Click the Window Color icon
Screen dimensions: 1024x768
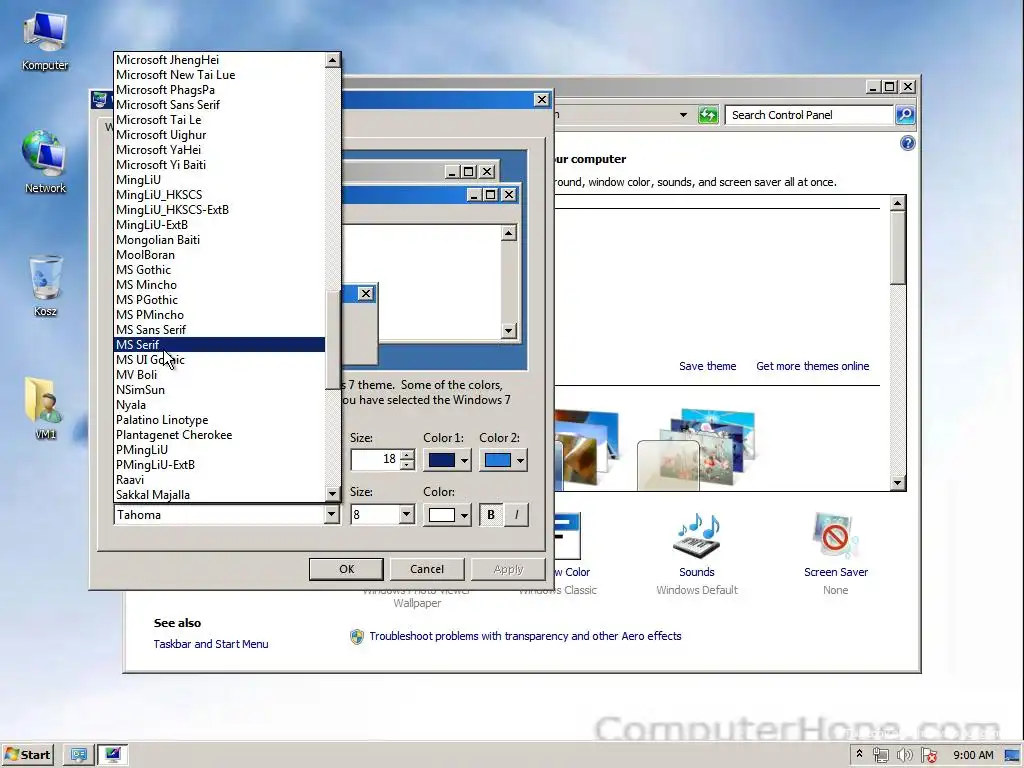pos(567,536)
